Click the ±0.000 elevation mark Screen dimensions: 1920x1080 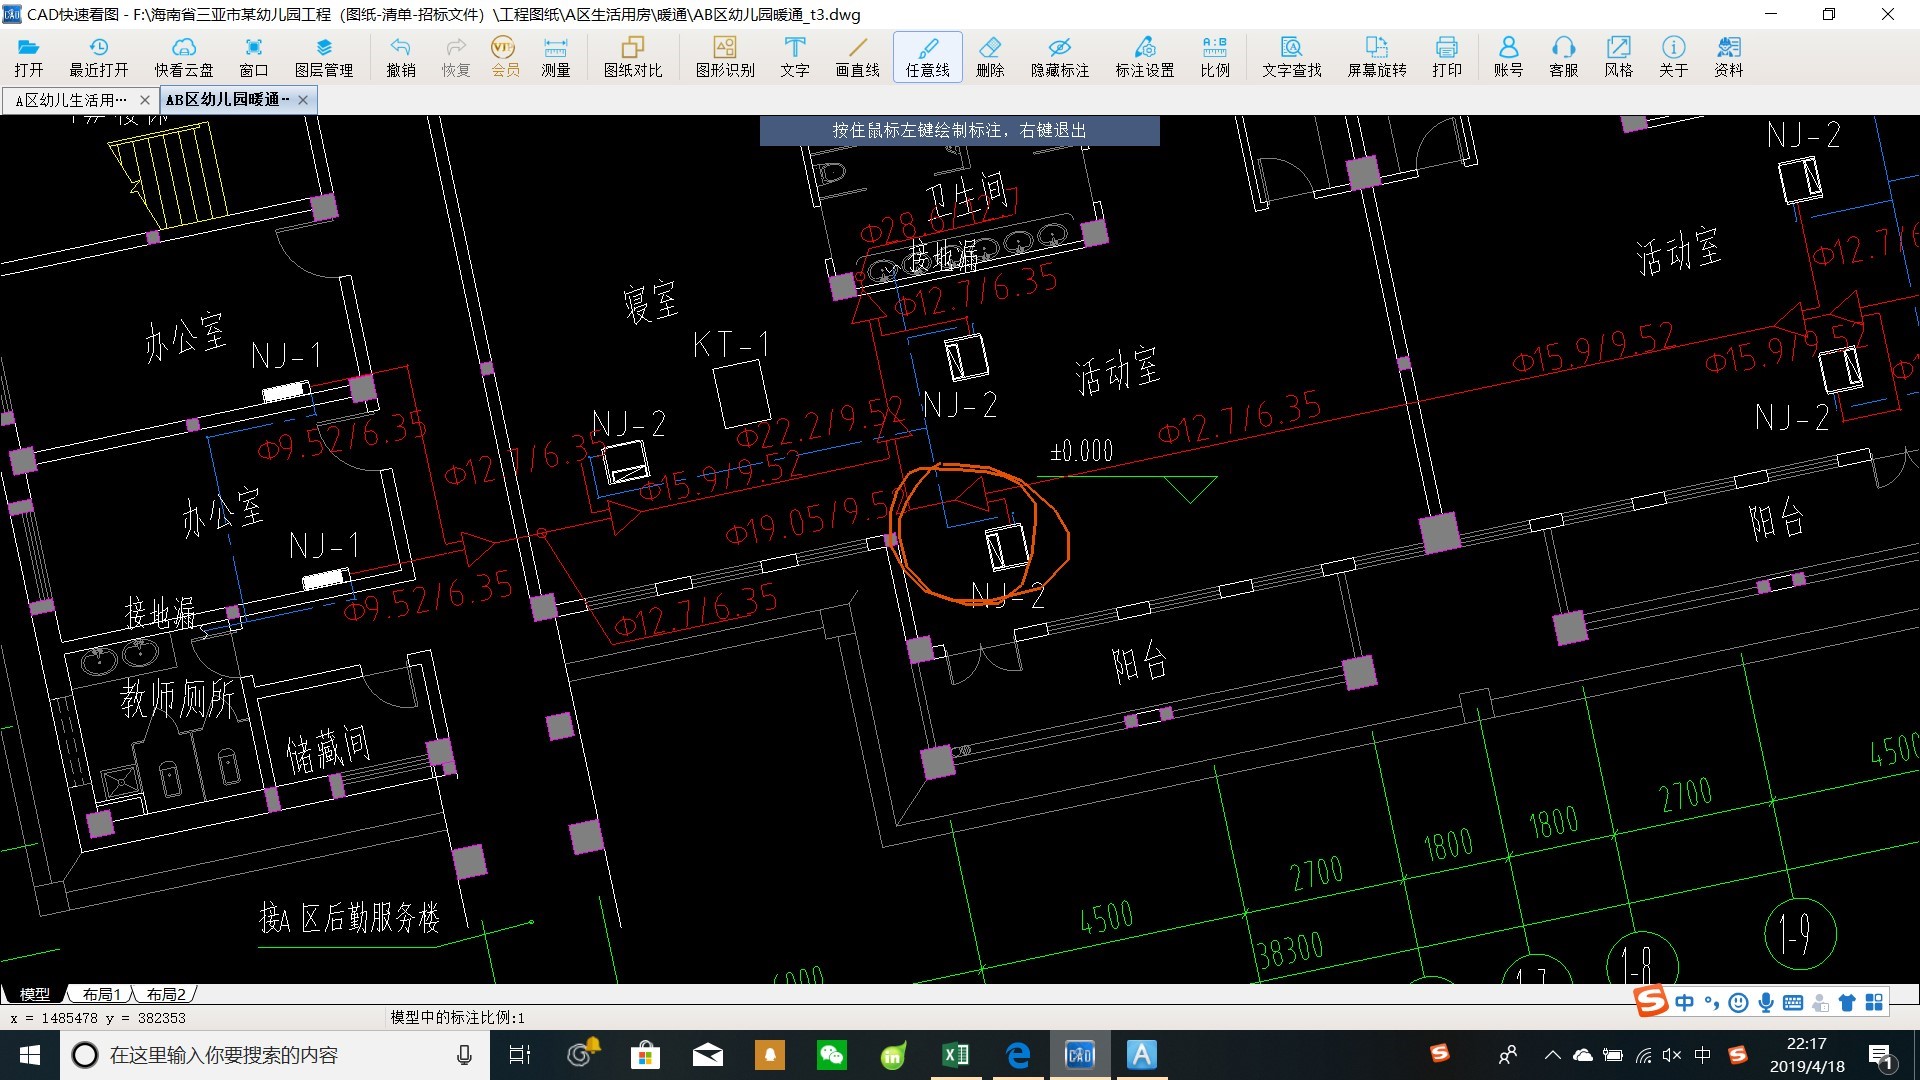(x=1081, y=452)
